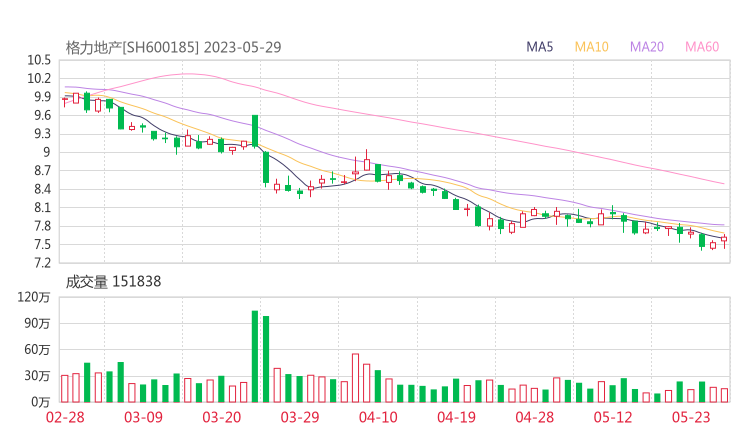Click the 60万 volume axis label
This screenshot has height=440, width=740.
(37, 350)
